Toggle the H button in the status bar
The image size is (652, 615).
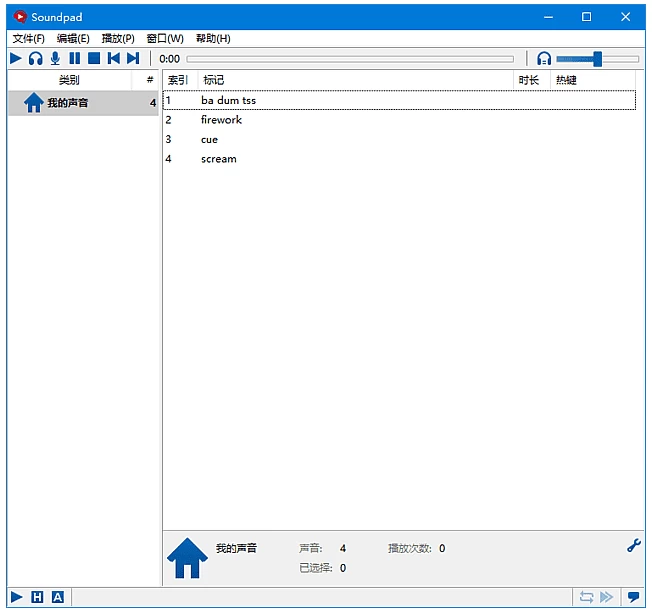[37, 597]
